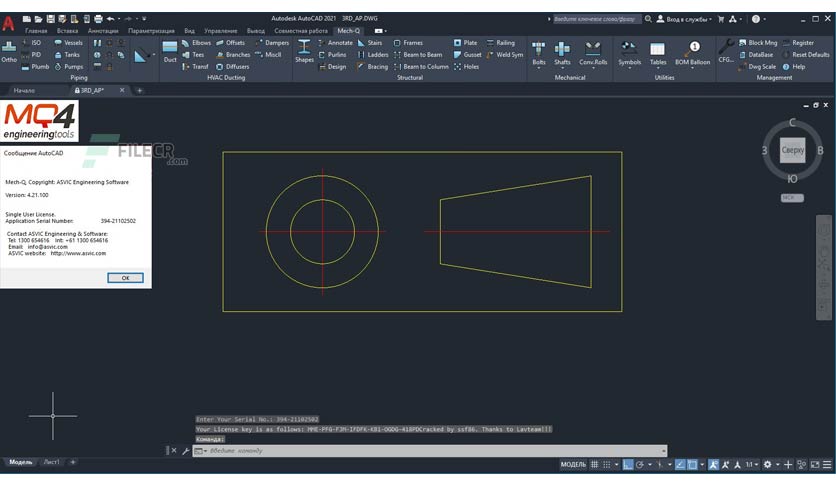Toggle polar tracking in status bar

click(640, 465)
